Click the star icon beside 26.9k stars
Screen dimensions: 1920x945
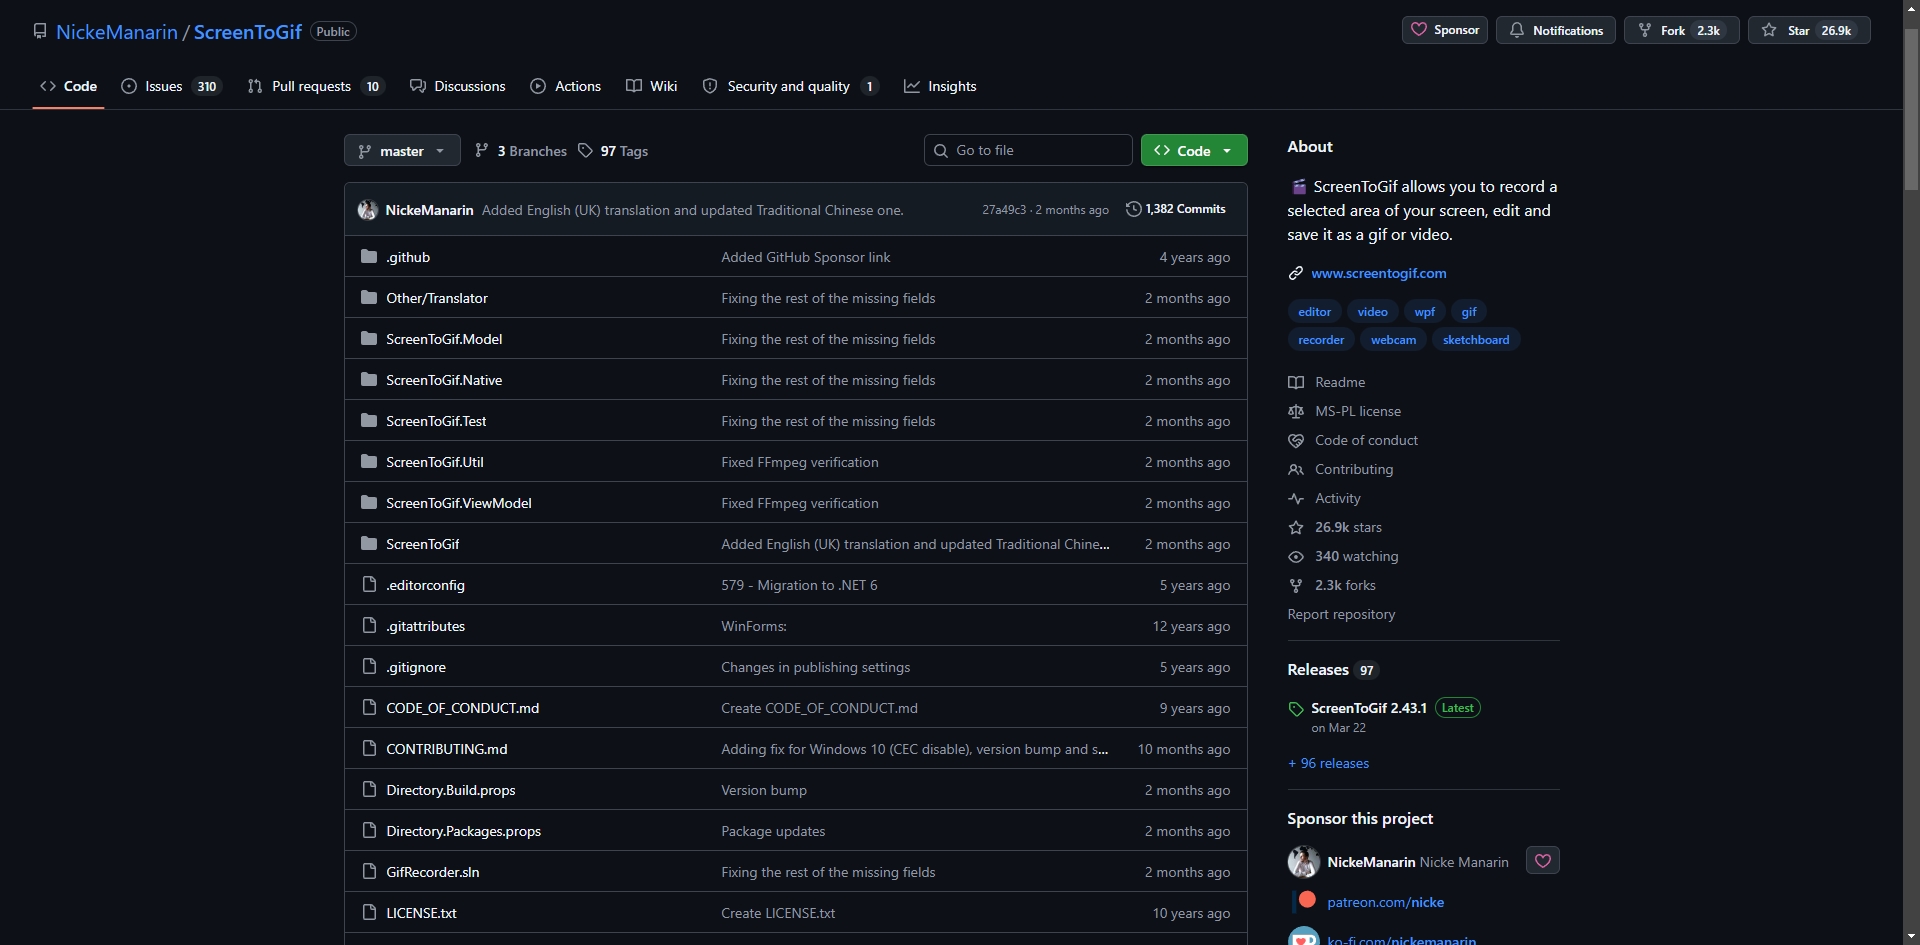[1296, 527]
